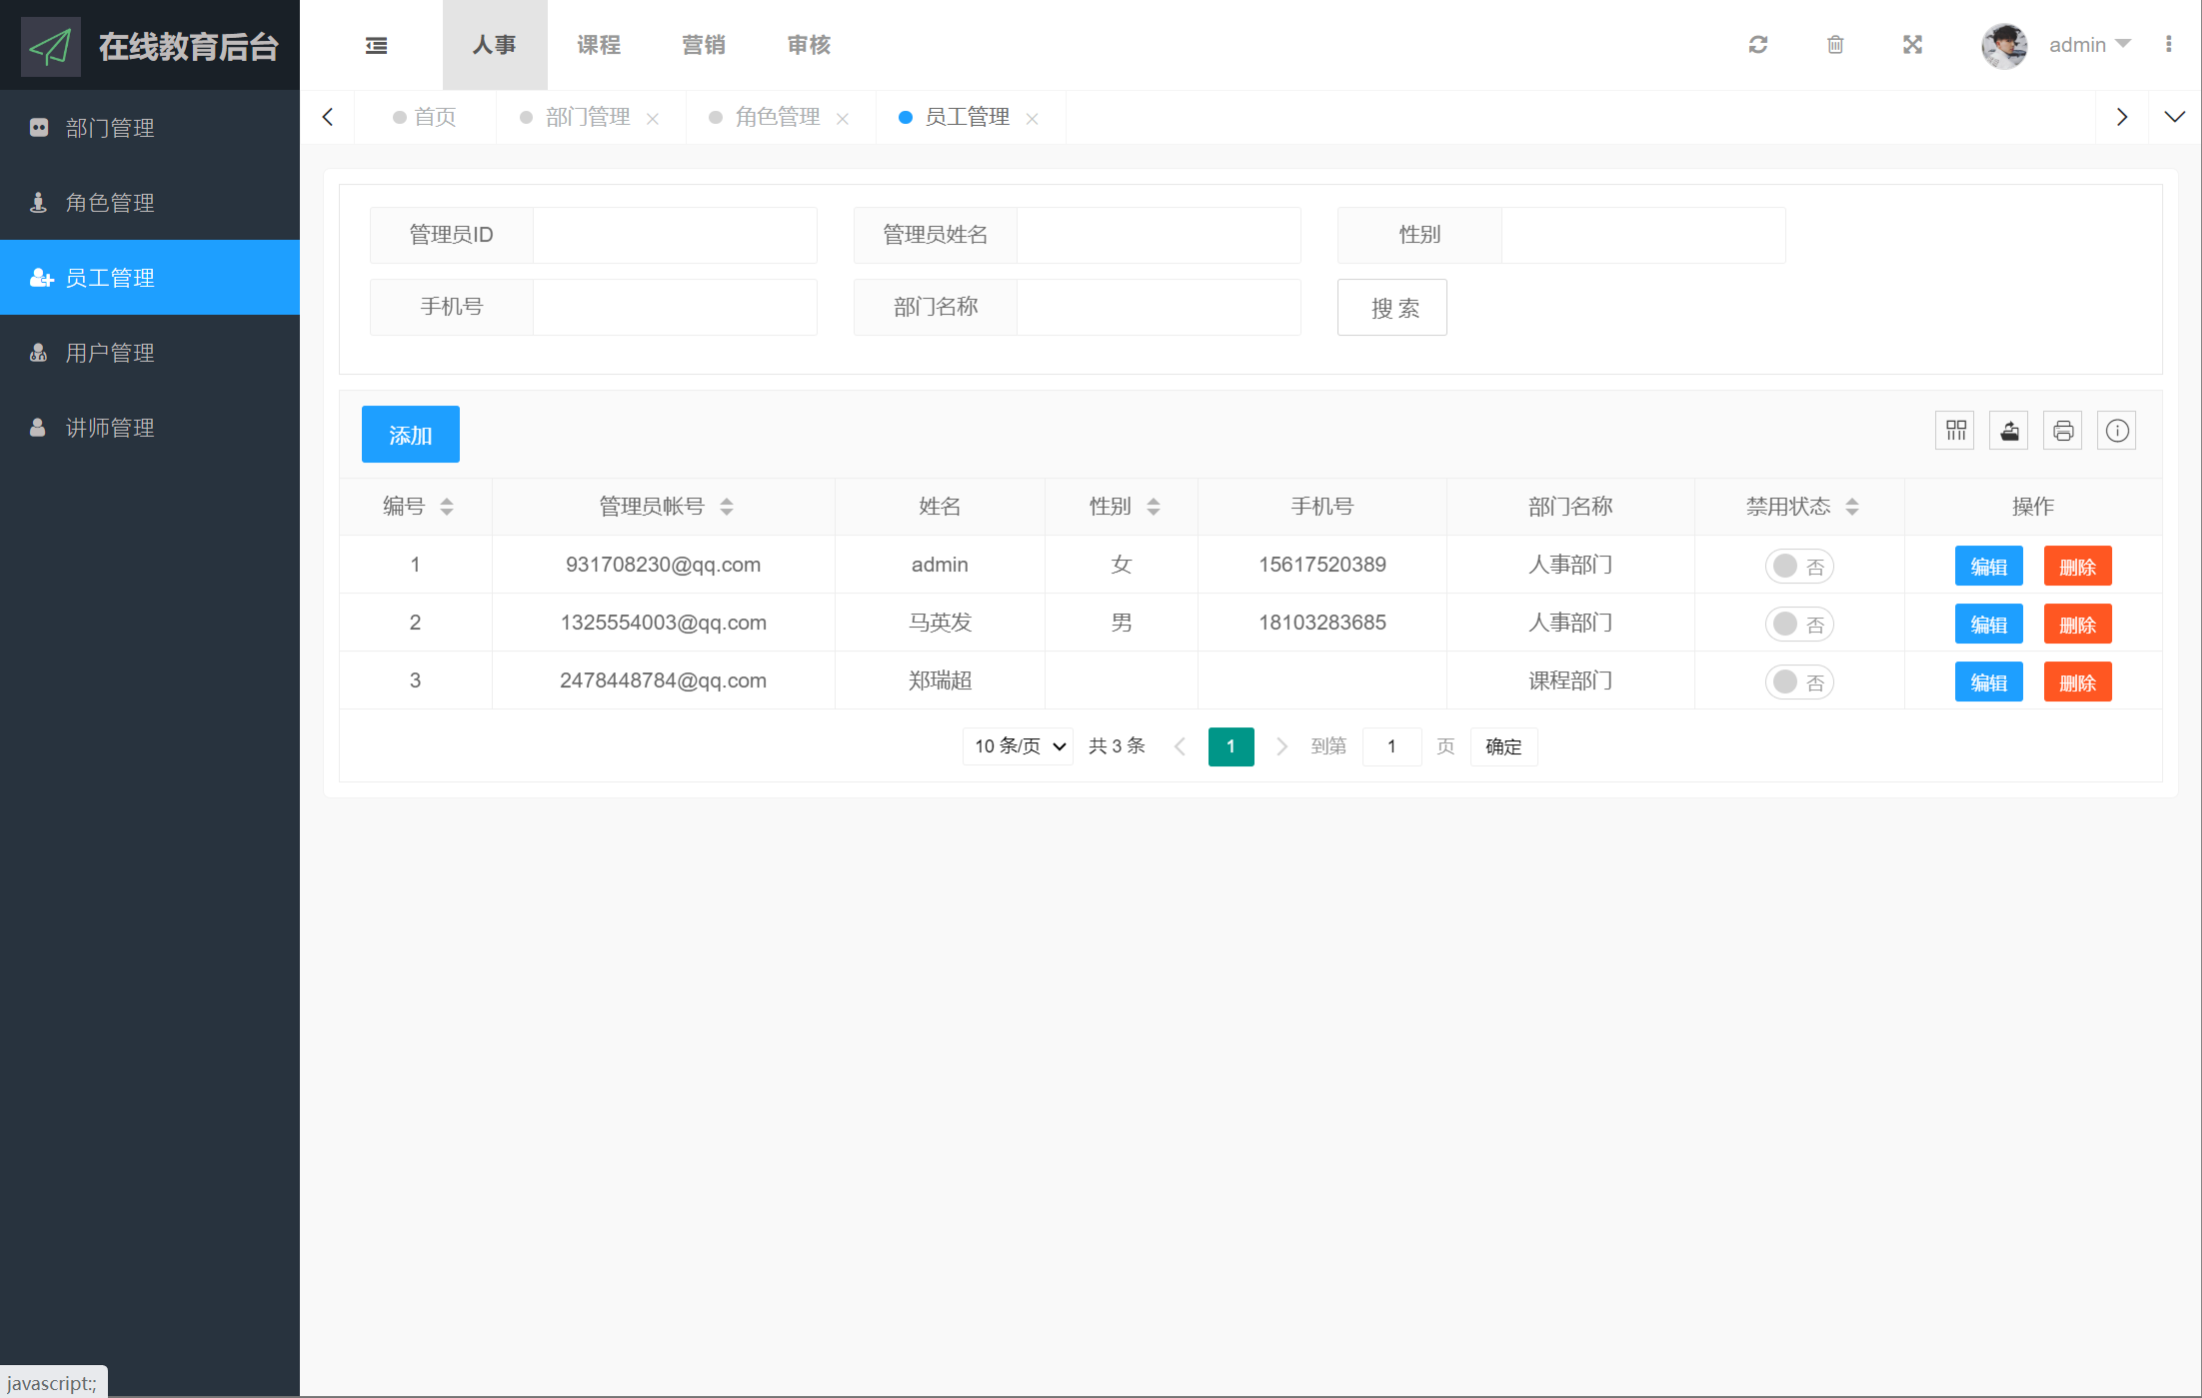Expand the admin user dropdown
The image size is (2202, 1398).
(2089, 45)
